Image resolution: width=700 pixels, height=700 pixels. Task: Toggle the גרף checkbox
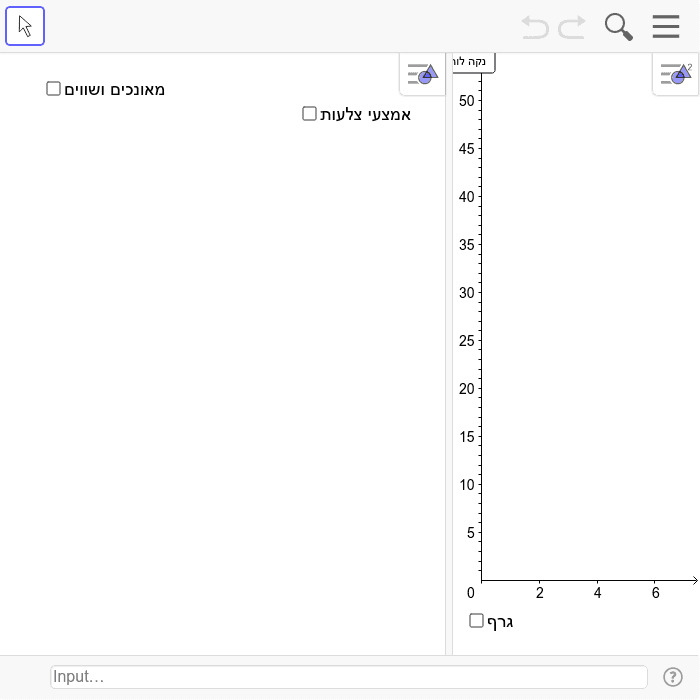tap(476, 620)
